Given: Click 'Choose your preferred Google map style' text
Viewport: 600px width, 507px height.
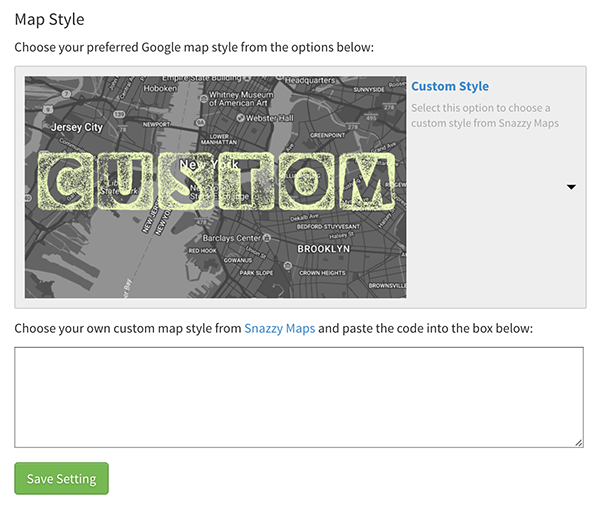Looking at the screenshot, I should 194,47.
